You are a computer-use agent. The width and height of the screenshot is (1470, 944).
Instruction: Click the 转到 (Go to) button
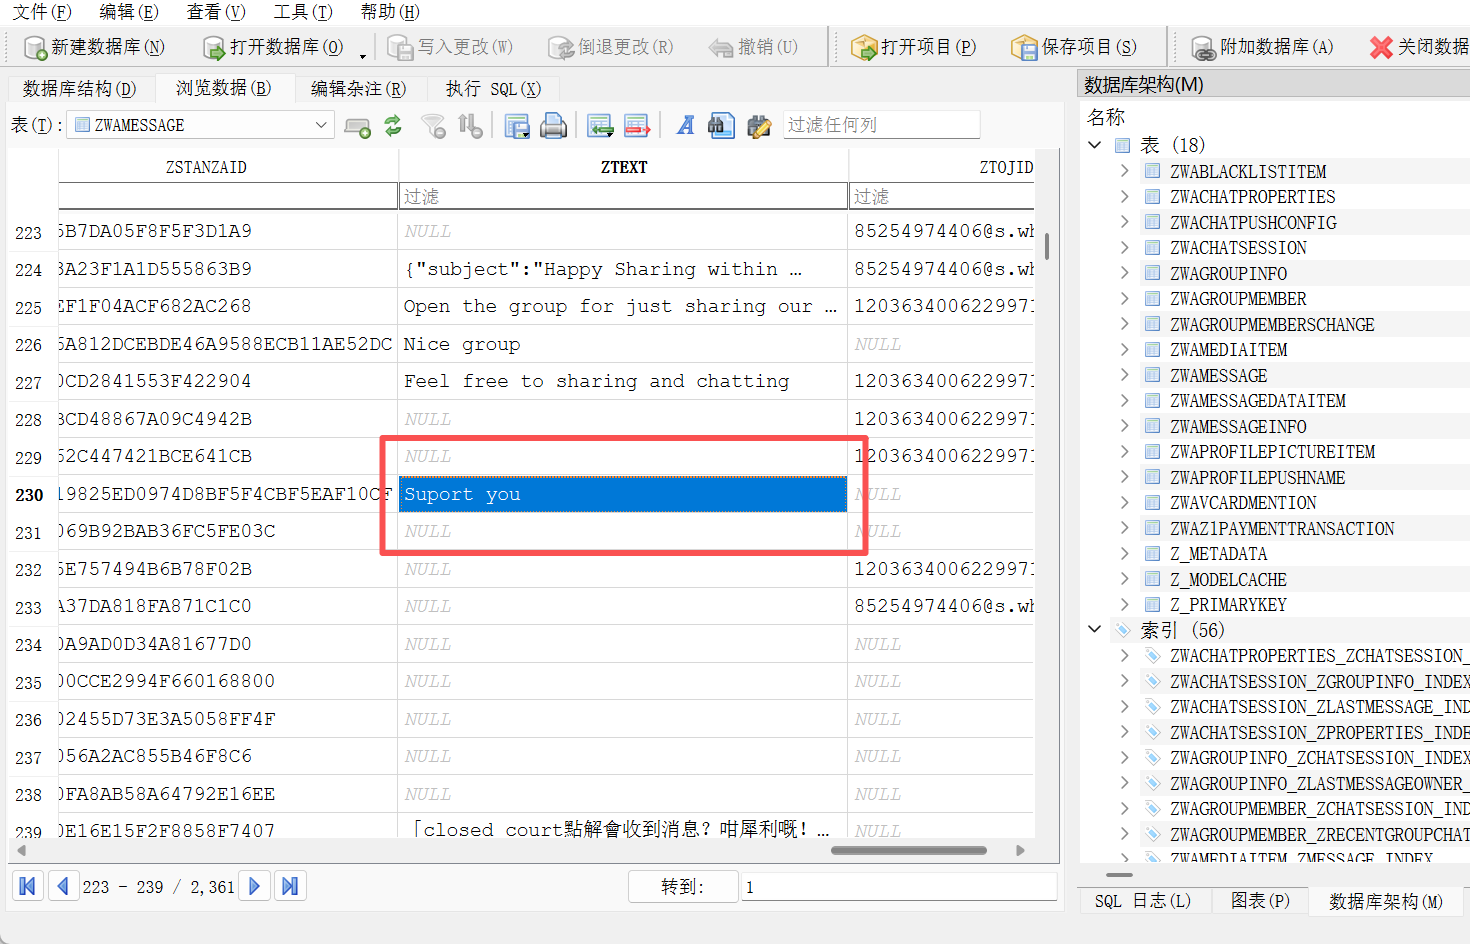pyautogui.click(x=682, y=887)
